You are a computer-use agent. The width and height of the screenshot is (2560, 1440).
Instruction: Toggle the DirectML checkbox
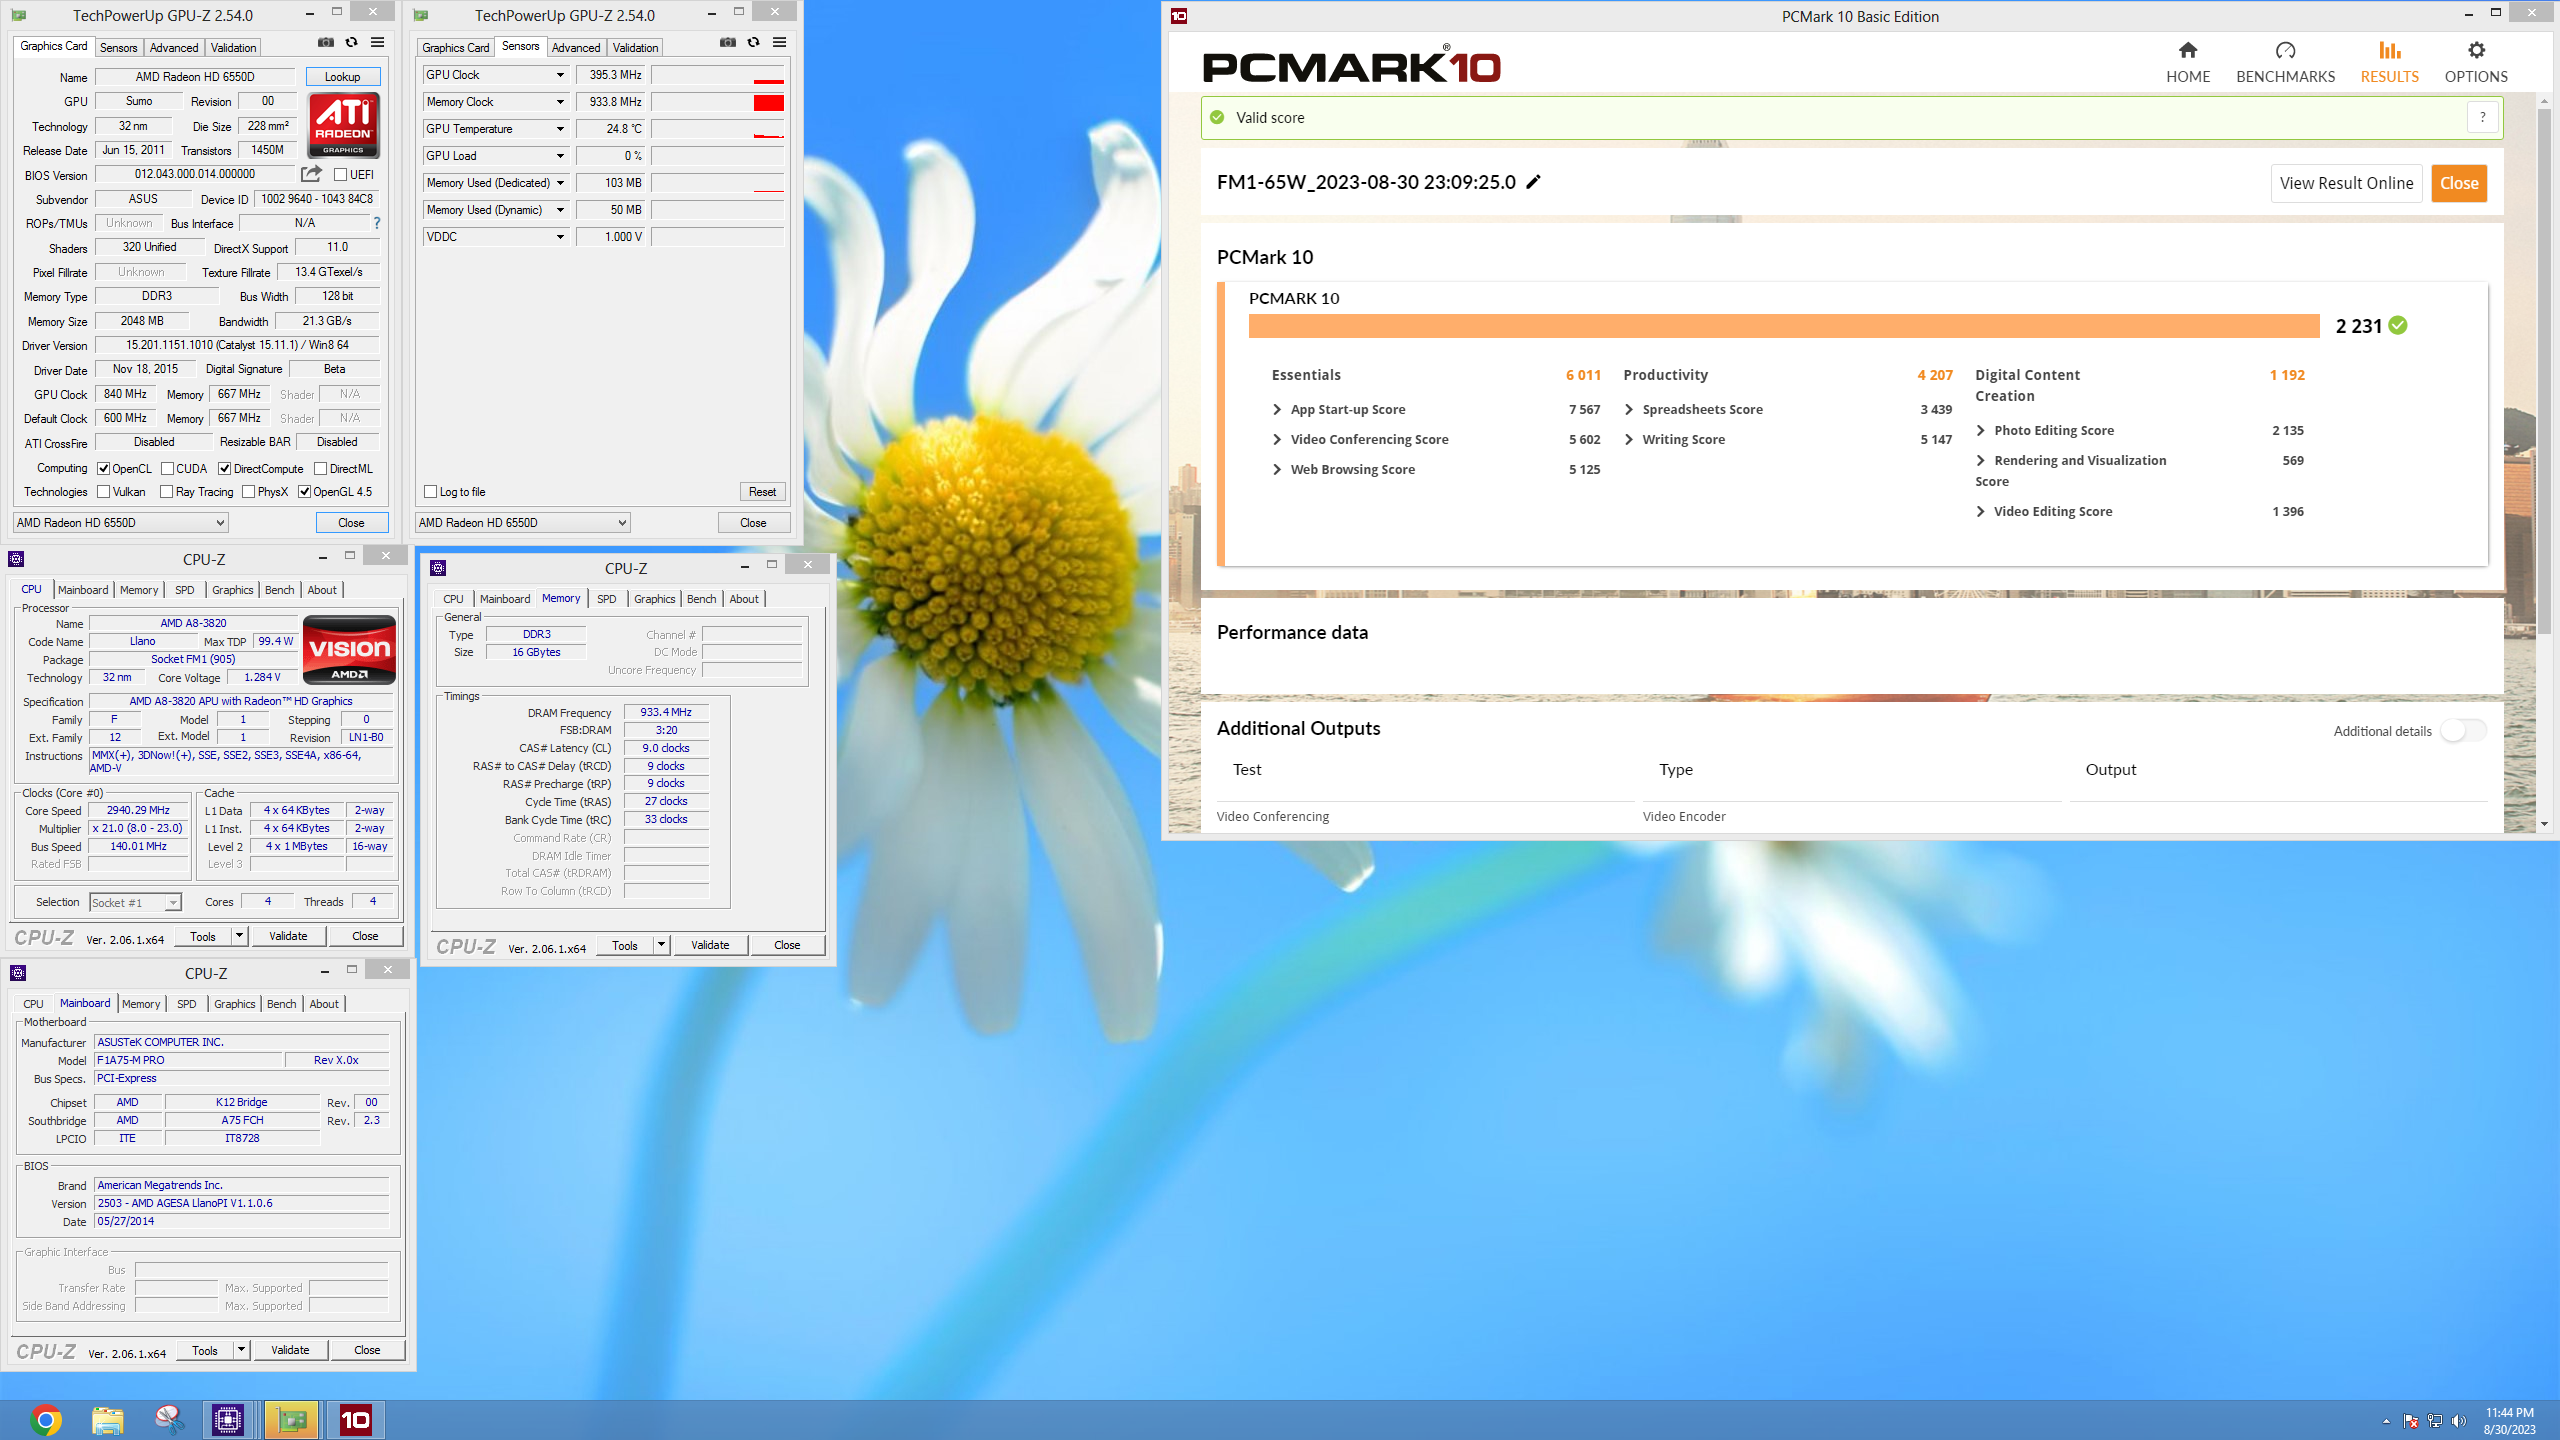tap(321, 468)
